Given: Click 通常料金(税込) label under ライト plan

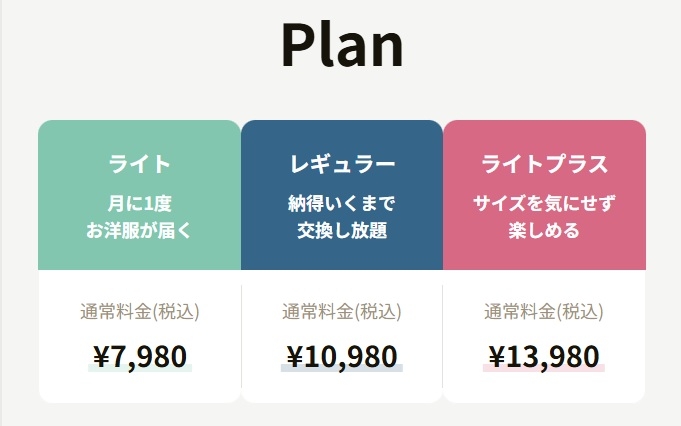Looking at the screenshot, I should point(140,312).
